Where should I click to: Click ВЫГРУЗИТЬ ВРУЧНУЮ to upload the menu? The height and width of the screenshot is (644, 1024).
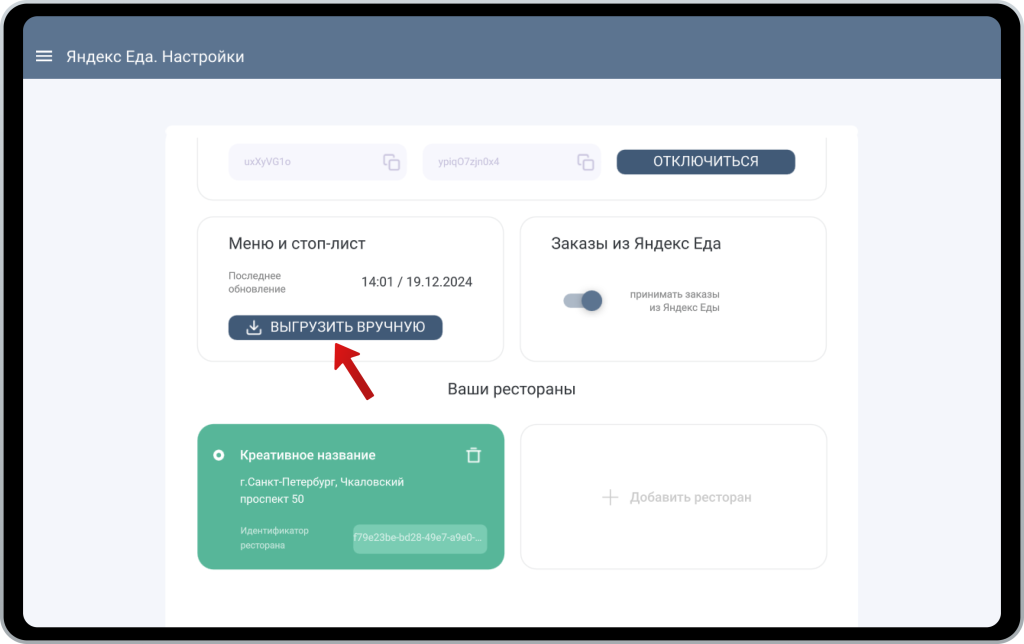[x=335, y=327]
